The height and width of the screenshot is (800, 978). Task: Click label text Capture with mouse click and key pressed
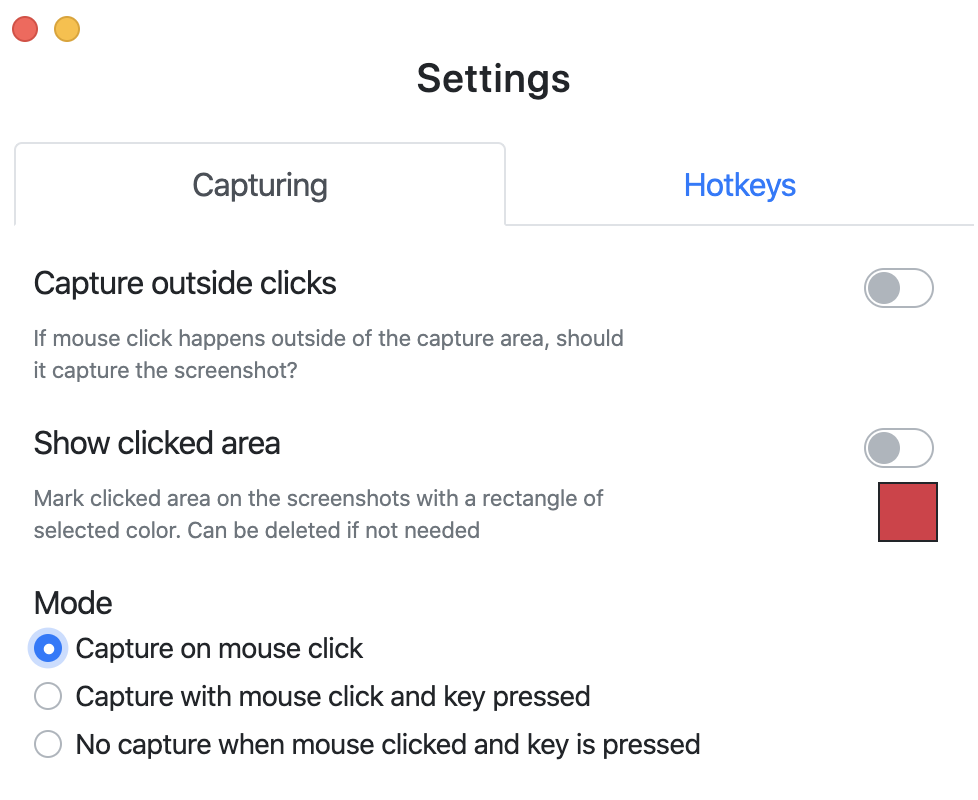tap(333, 696)
